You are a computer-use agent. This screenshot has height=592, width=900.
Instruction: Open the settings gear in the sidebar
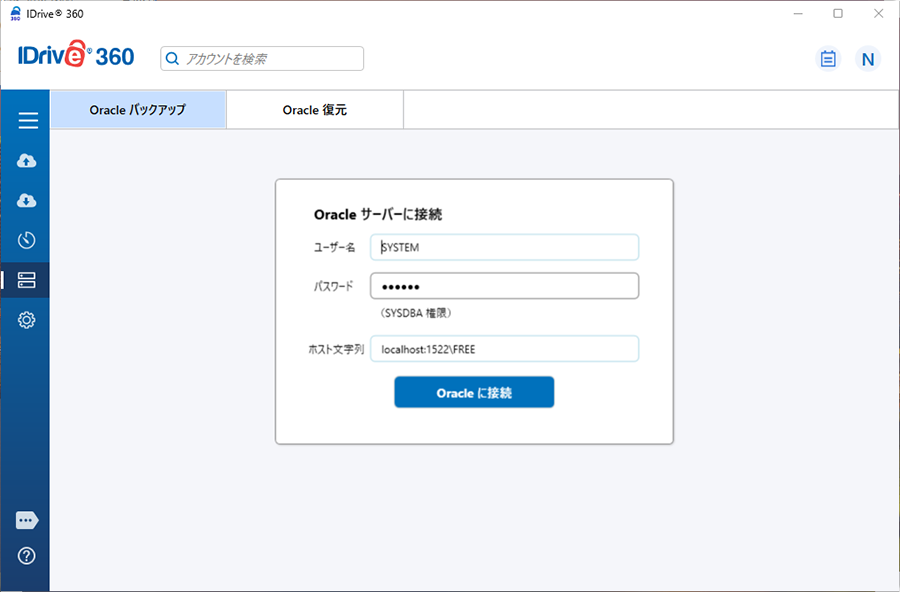pyautogui.click(x=27, y=320)
